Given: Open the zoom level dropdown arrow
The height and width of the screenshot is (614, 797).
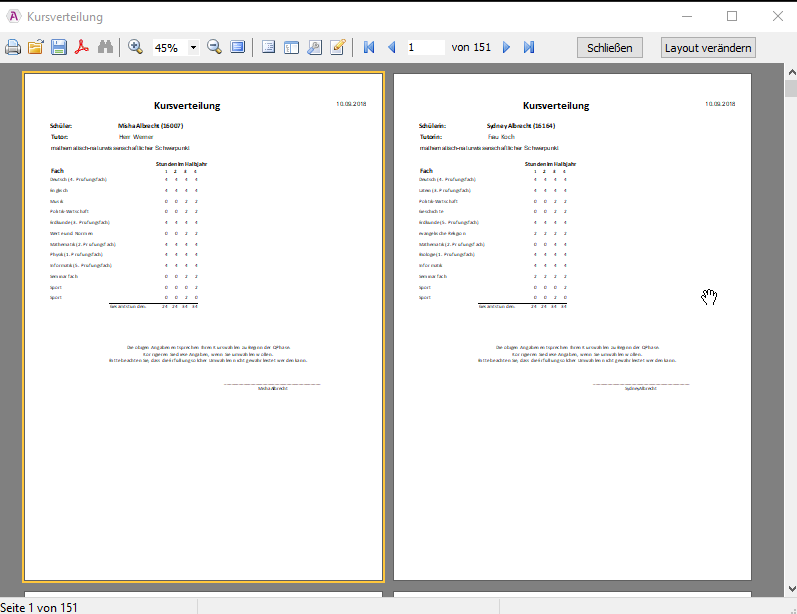Looking at the screenshot, I should click(x=194, y=48).
